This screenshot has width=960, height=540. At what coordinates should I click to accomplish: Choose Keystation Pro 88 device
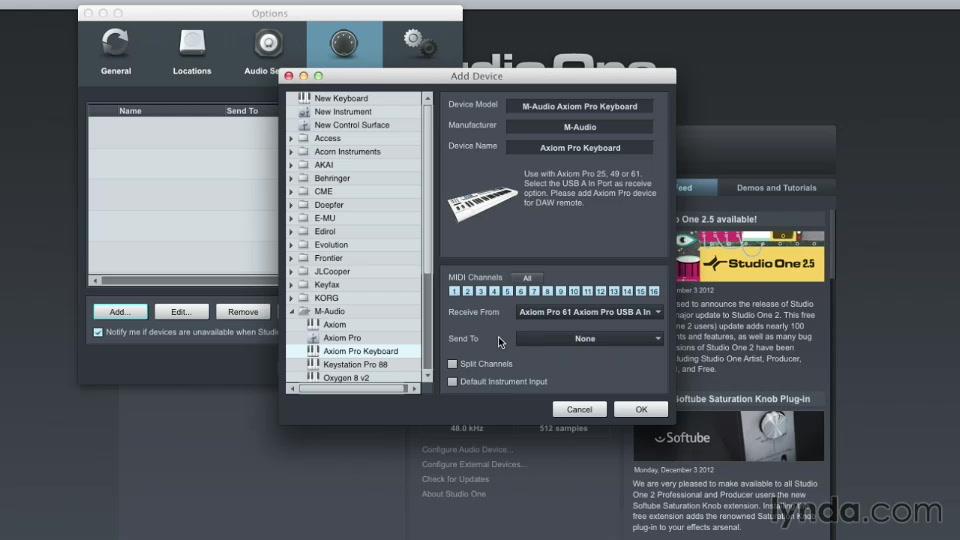tap(355, 365)
